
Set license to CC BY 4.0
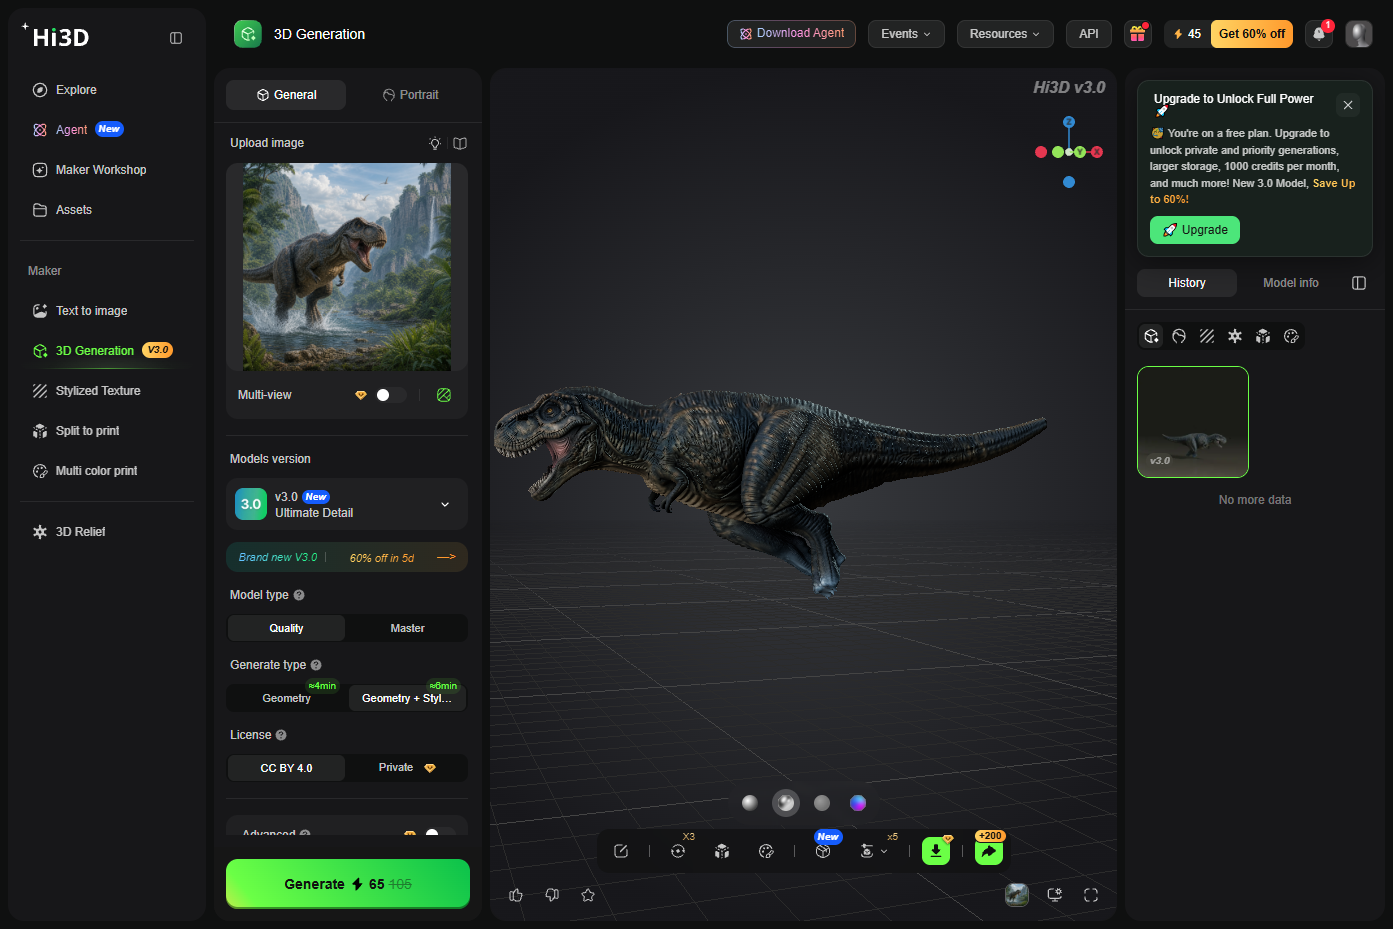pos(286,768)
